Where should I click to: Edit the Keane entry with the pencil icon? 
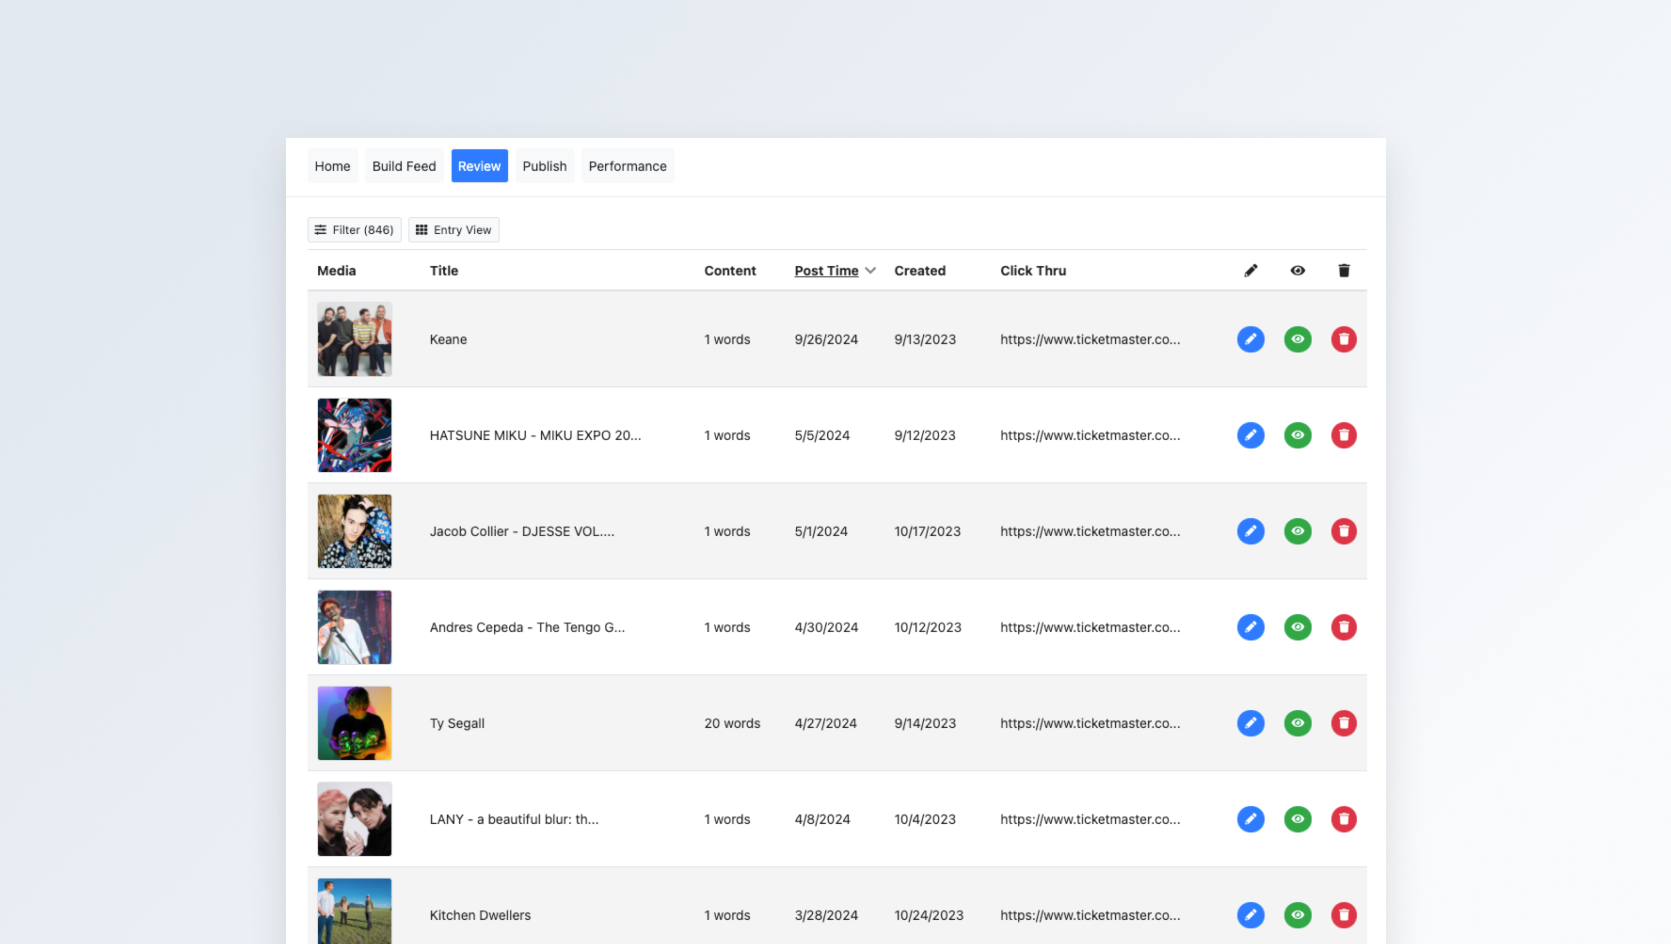1250,339
